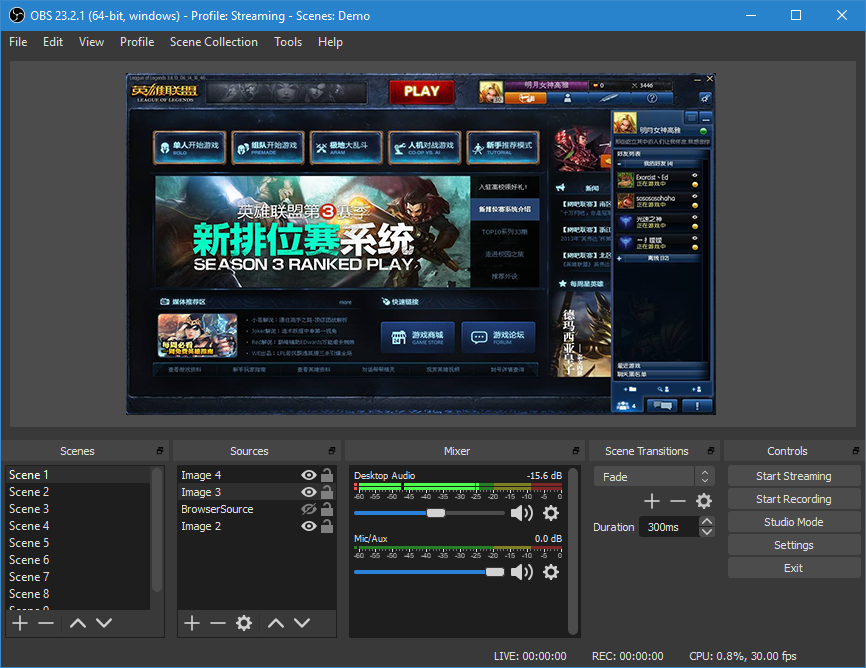The height and width of the screenshot is (668, 866).
Task: Move scene up in Scenes list
Action: (78, 623)
